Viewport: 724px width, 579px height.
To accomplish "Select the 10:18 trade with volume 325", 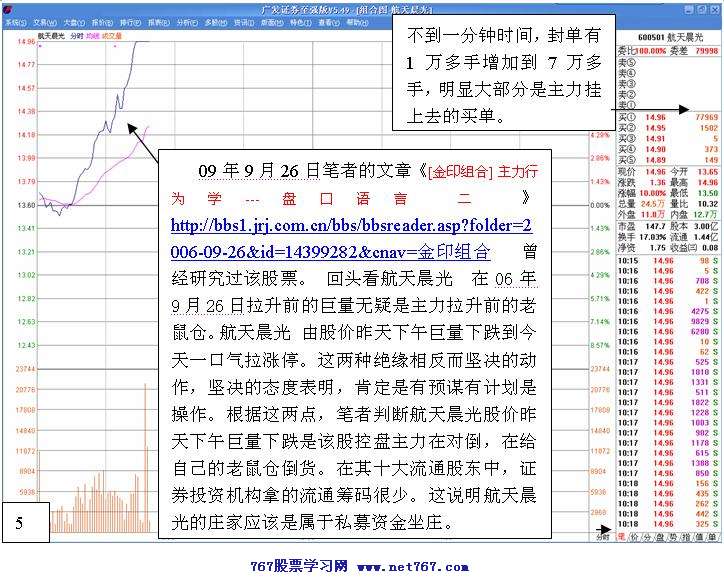I will [668, 524].
